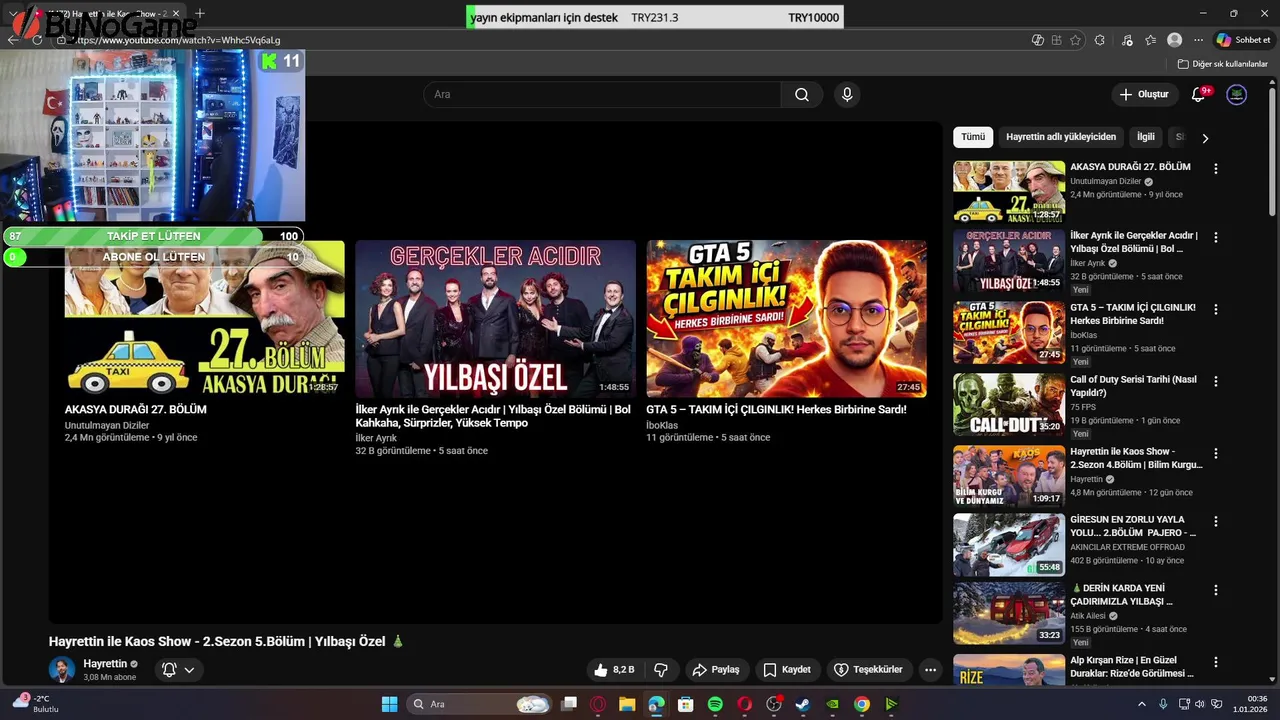1280x720 pixels.
Task: Click the Paylaş share button
Action: point(716,670)
